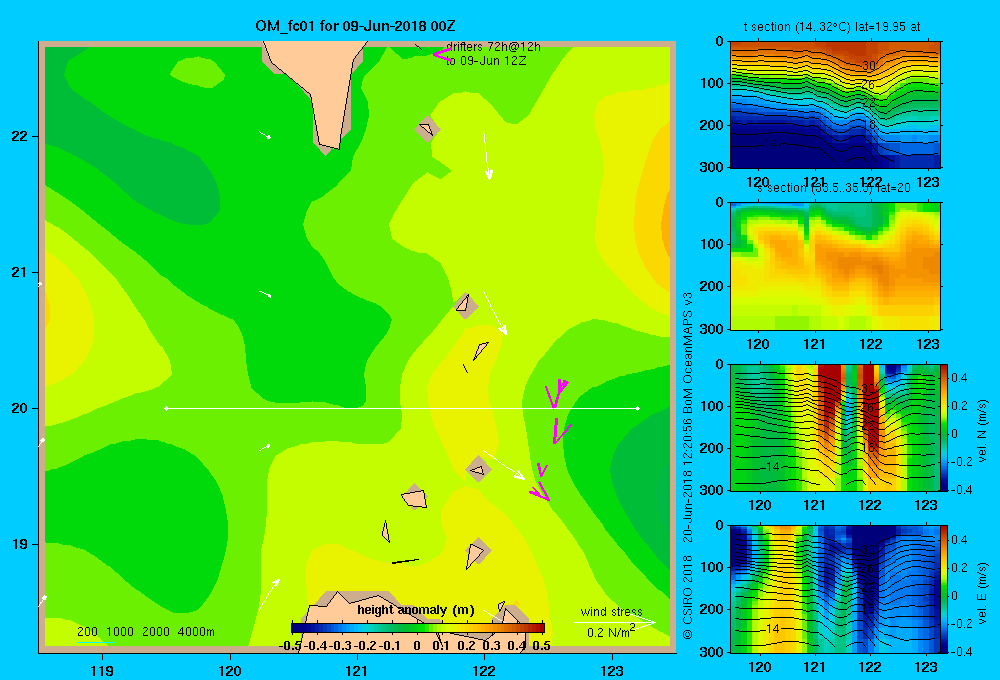
Task: Open the salinity section plot
Action: [835, 266]
